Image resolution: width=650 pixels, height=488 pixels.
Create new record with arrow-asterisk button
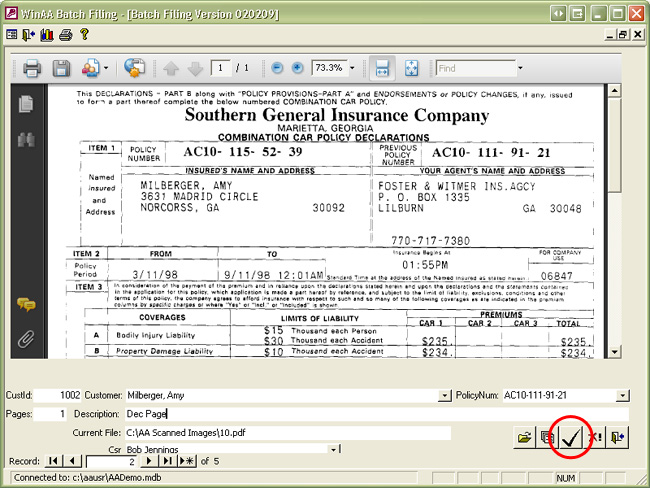click(x=187, y=461)
